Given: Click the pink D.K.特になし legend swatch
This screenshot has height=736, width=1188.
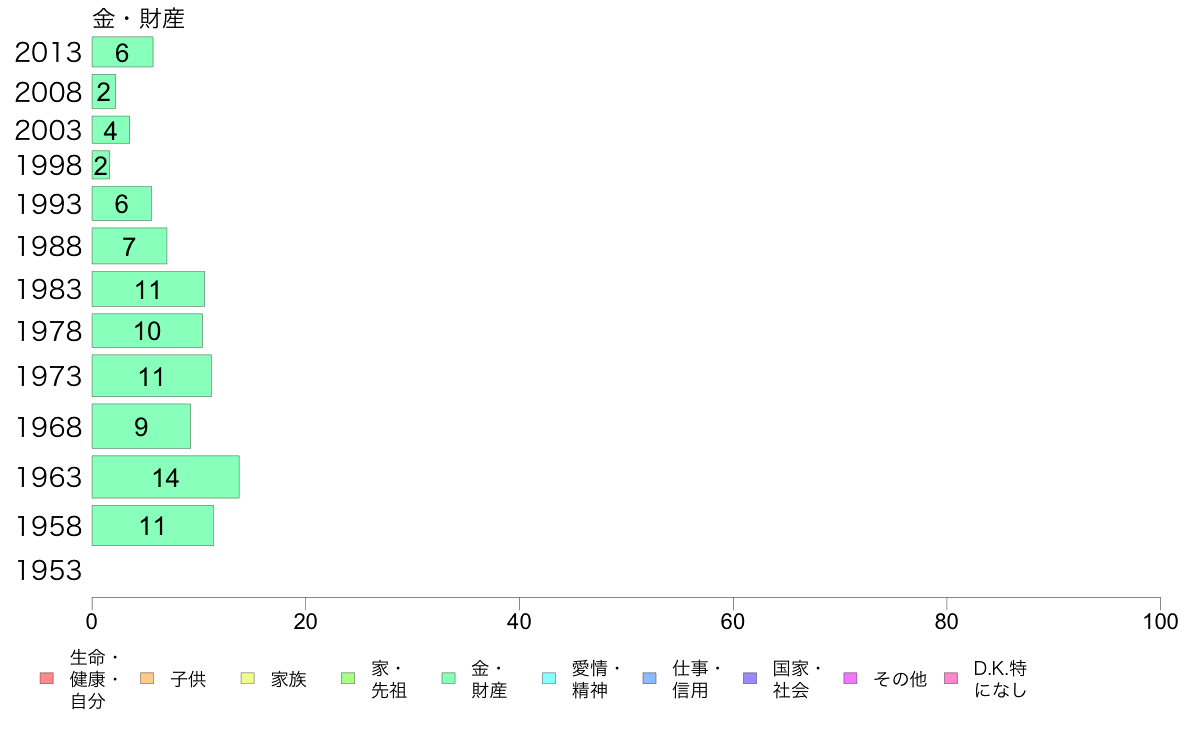Looking at the screenshot, I should click(x=951, y=678).
